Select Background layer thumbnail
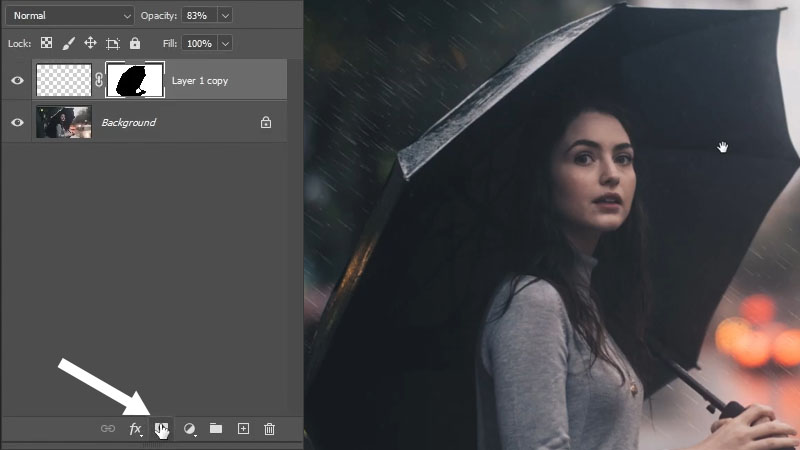 (64, 122)
